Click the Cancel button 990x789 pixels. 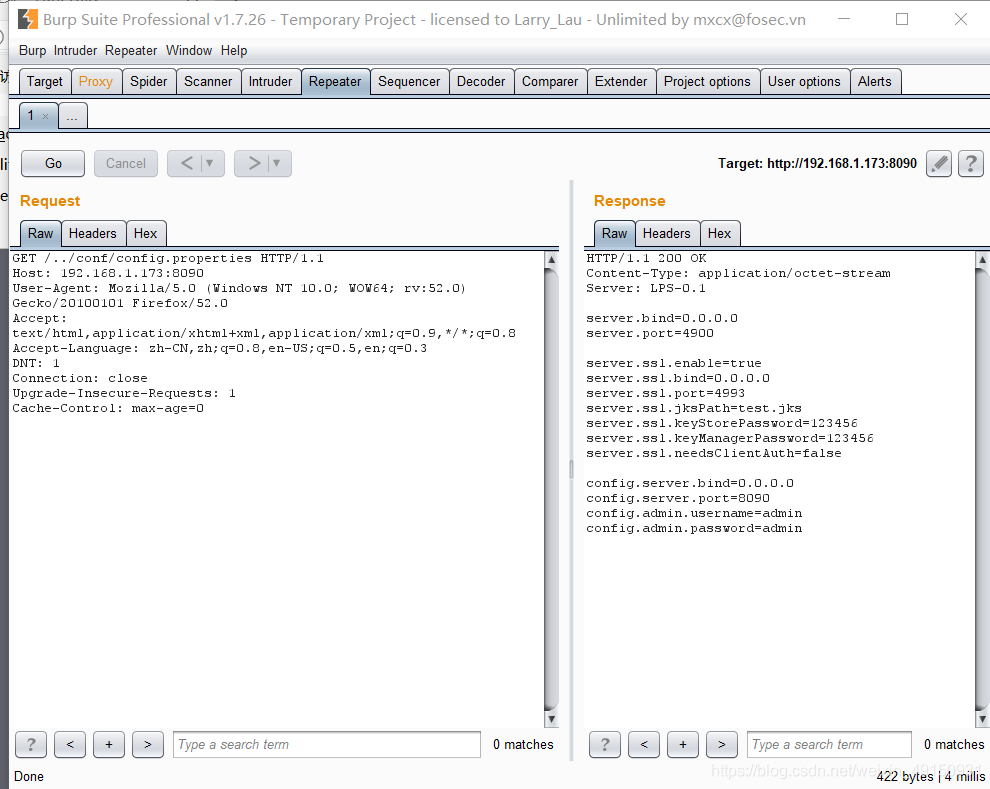coord(126,163)
